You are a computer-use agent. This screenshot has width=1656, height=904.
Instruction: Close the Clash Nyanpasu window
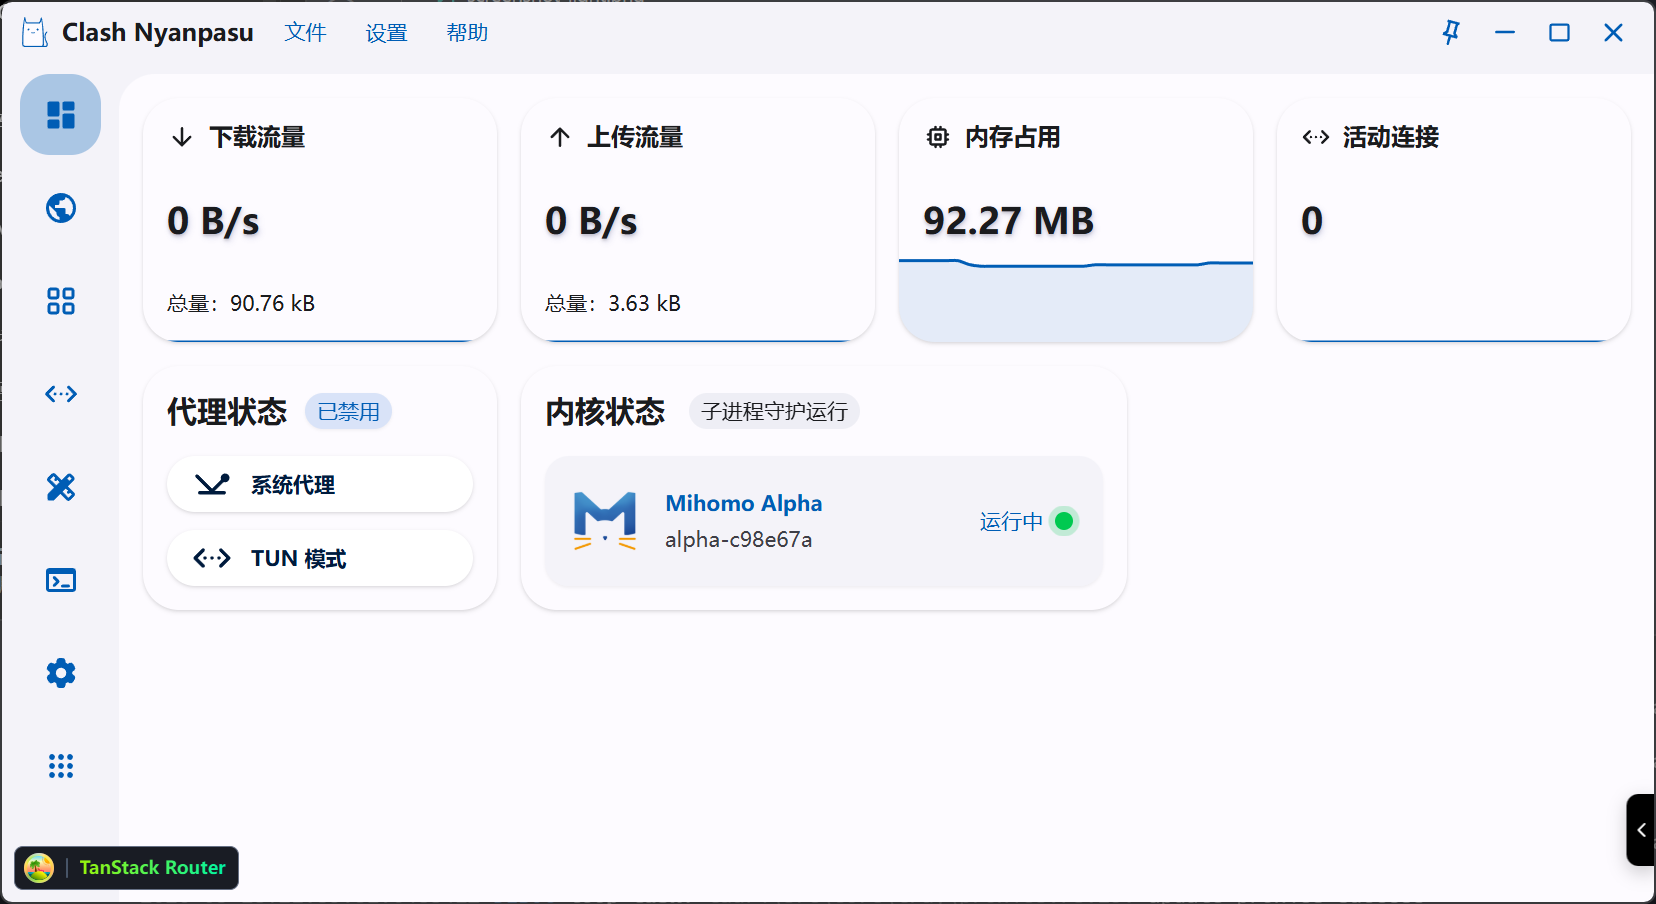click(x=1613, y=33)
